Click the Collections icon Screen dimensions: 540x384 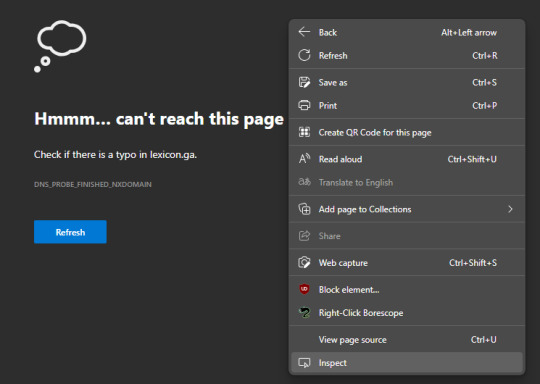(304, 209)
